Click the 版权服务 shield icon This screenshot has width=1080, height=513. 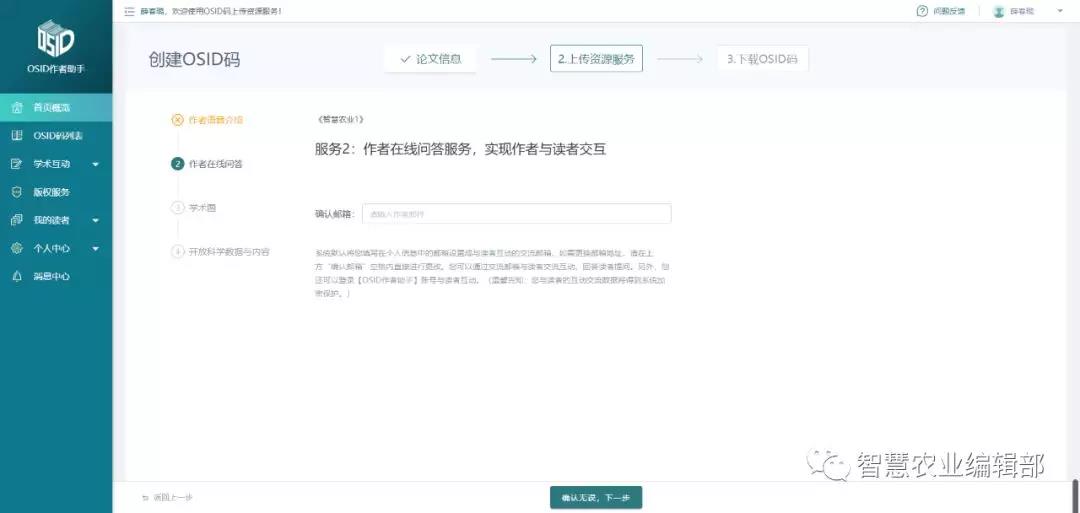[x=16, y=192]
